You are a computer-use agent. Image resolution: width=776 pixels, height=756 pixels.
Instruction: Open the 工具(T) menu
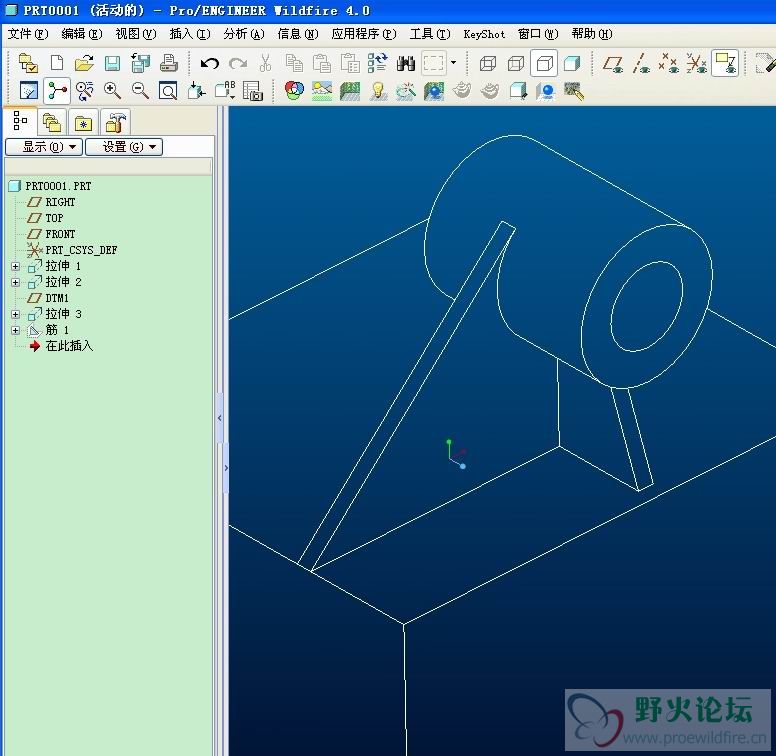tap(430, 34)
